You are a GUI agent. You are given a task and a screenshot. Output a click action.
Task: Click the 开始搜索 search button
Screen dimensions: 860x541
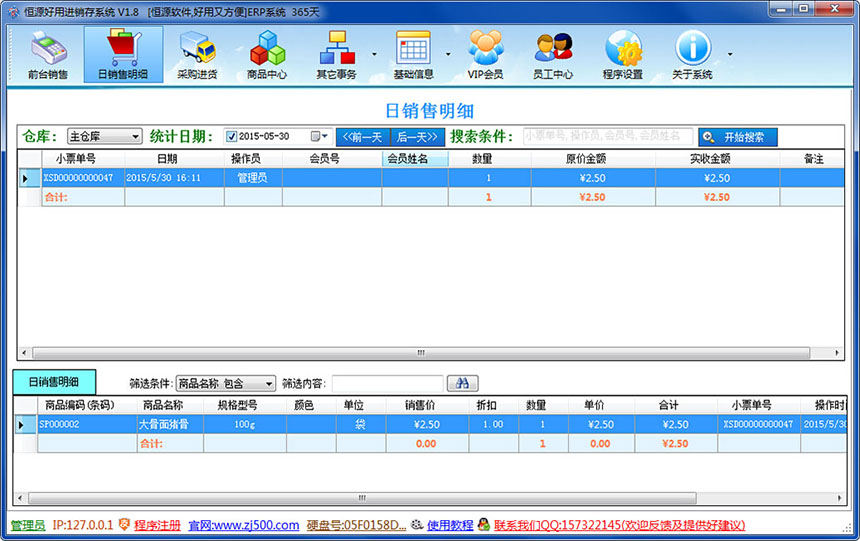[x=738, y=137]
